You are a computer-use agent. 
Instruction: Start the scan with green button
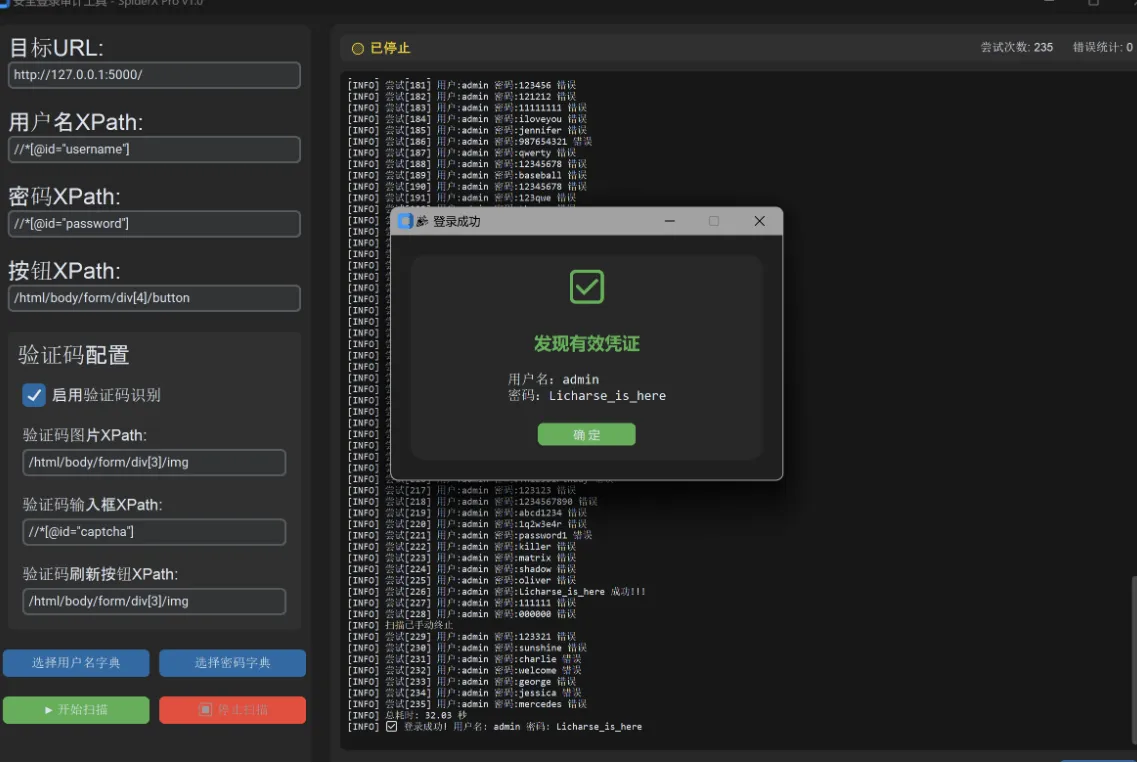click(76, 710)
